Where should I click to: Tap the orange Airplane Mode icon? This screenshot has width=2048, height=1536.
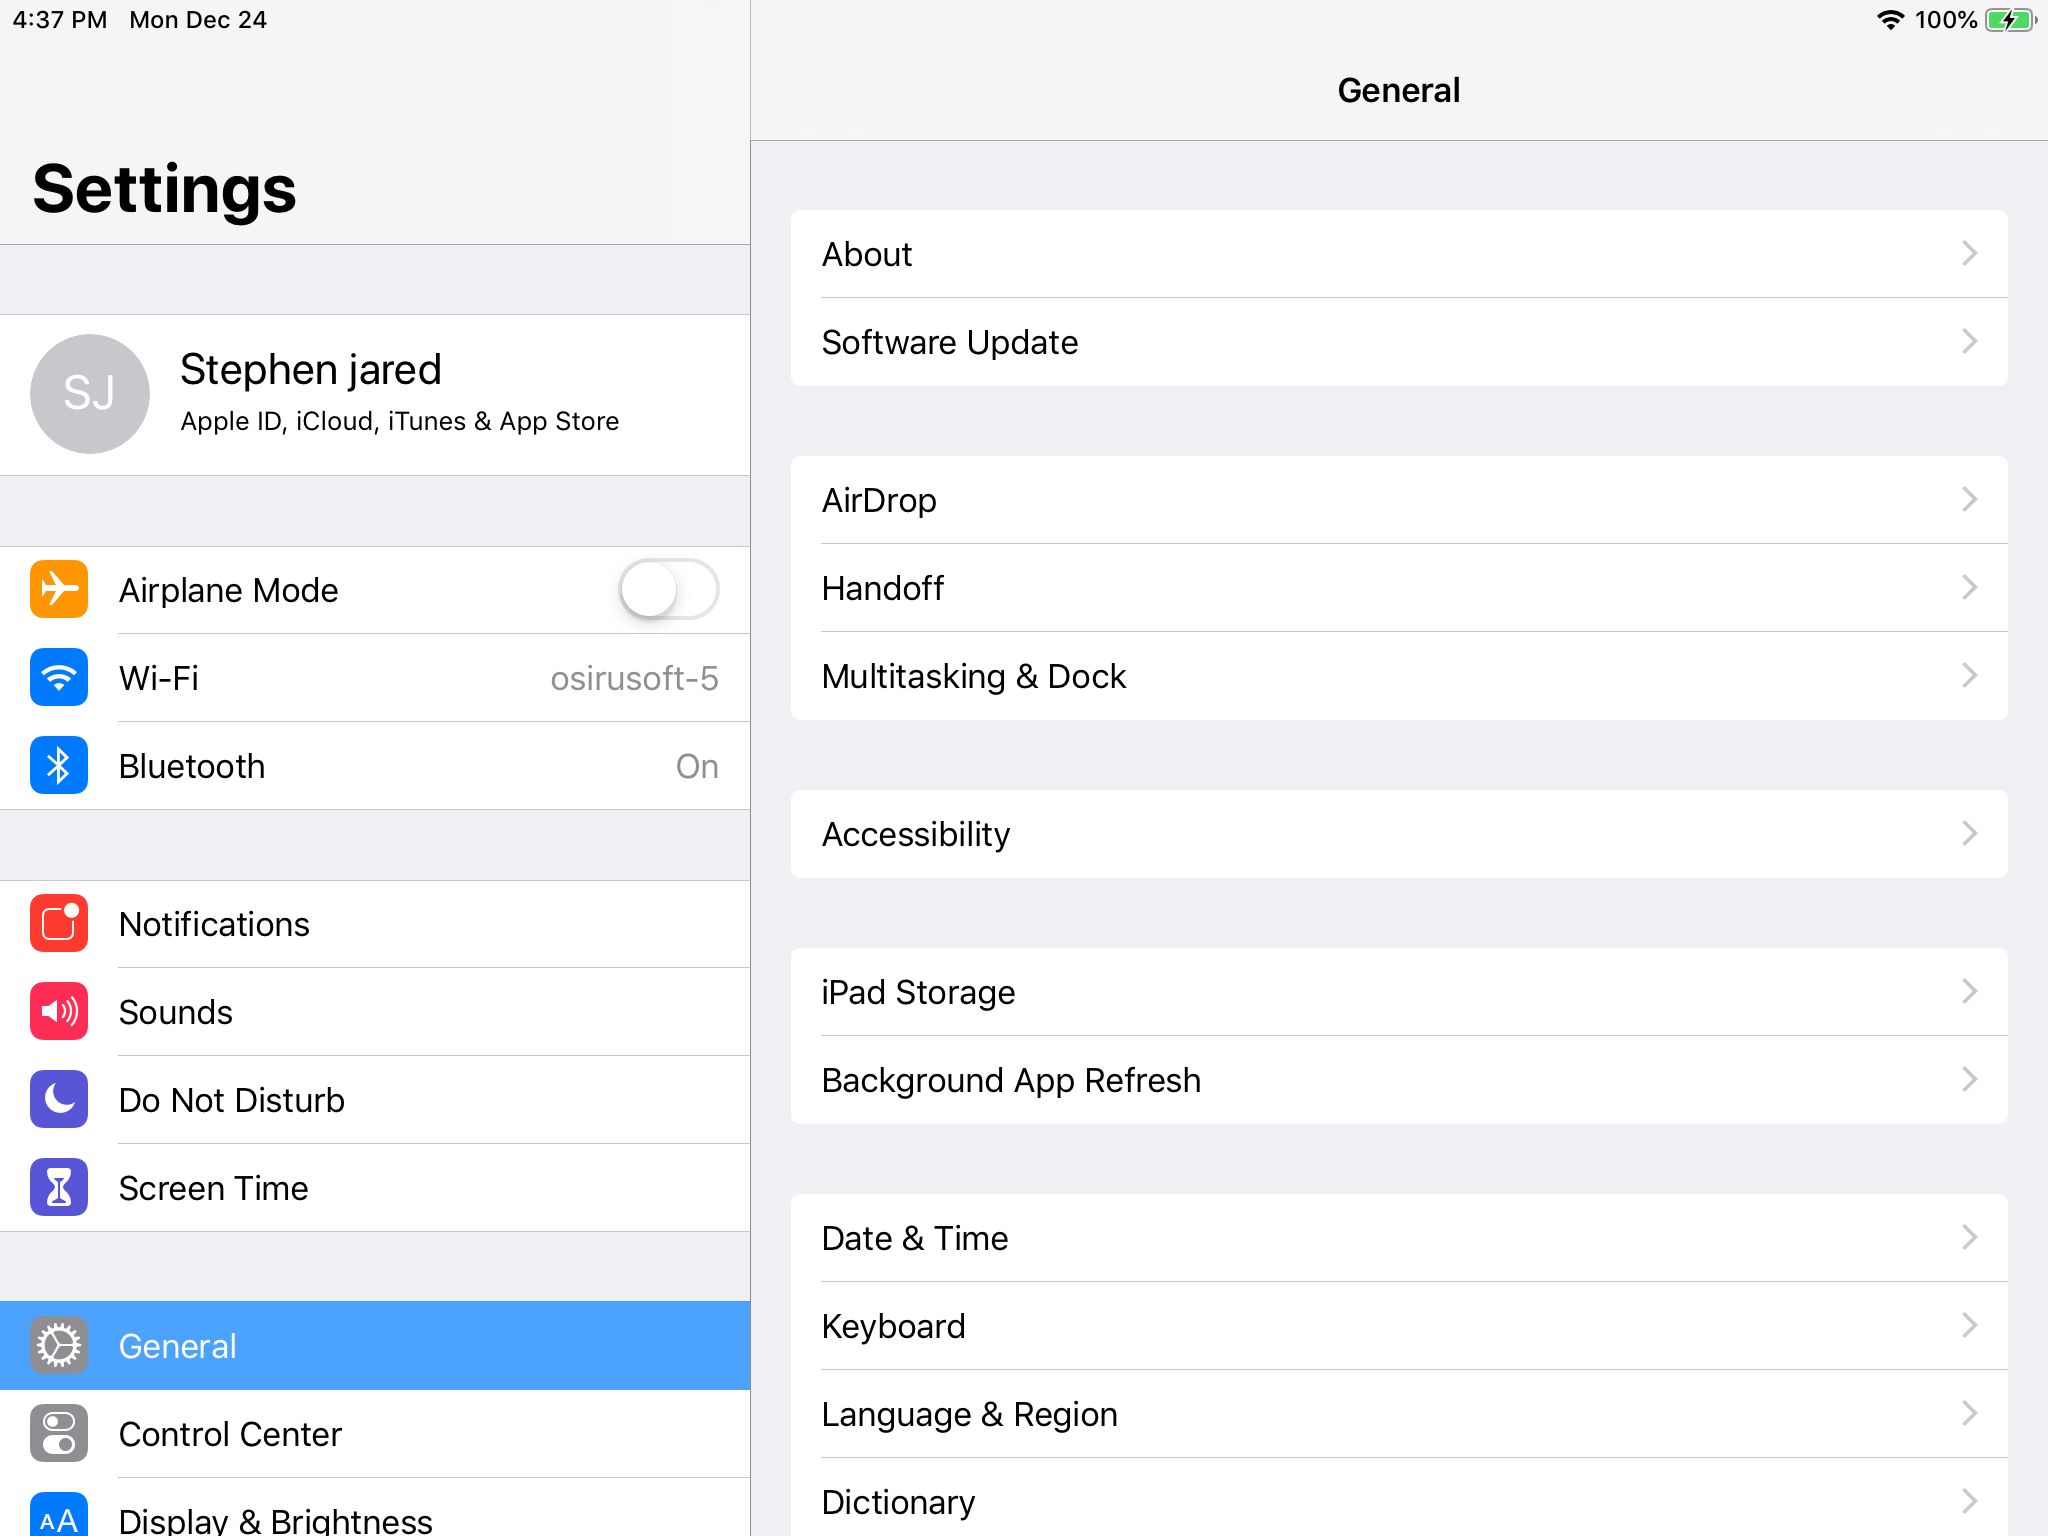tap(59, 589)
